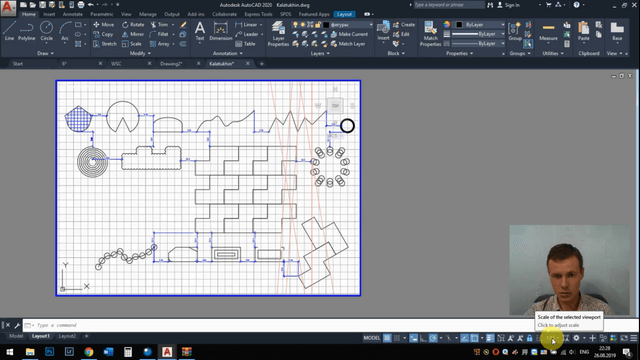
Task: Click the Stretch tool
Action: pos(104,44)
